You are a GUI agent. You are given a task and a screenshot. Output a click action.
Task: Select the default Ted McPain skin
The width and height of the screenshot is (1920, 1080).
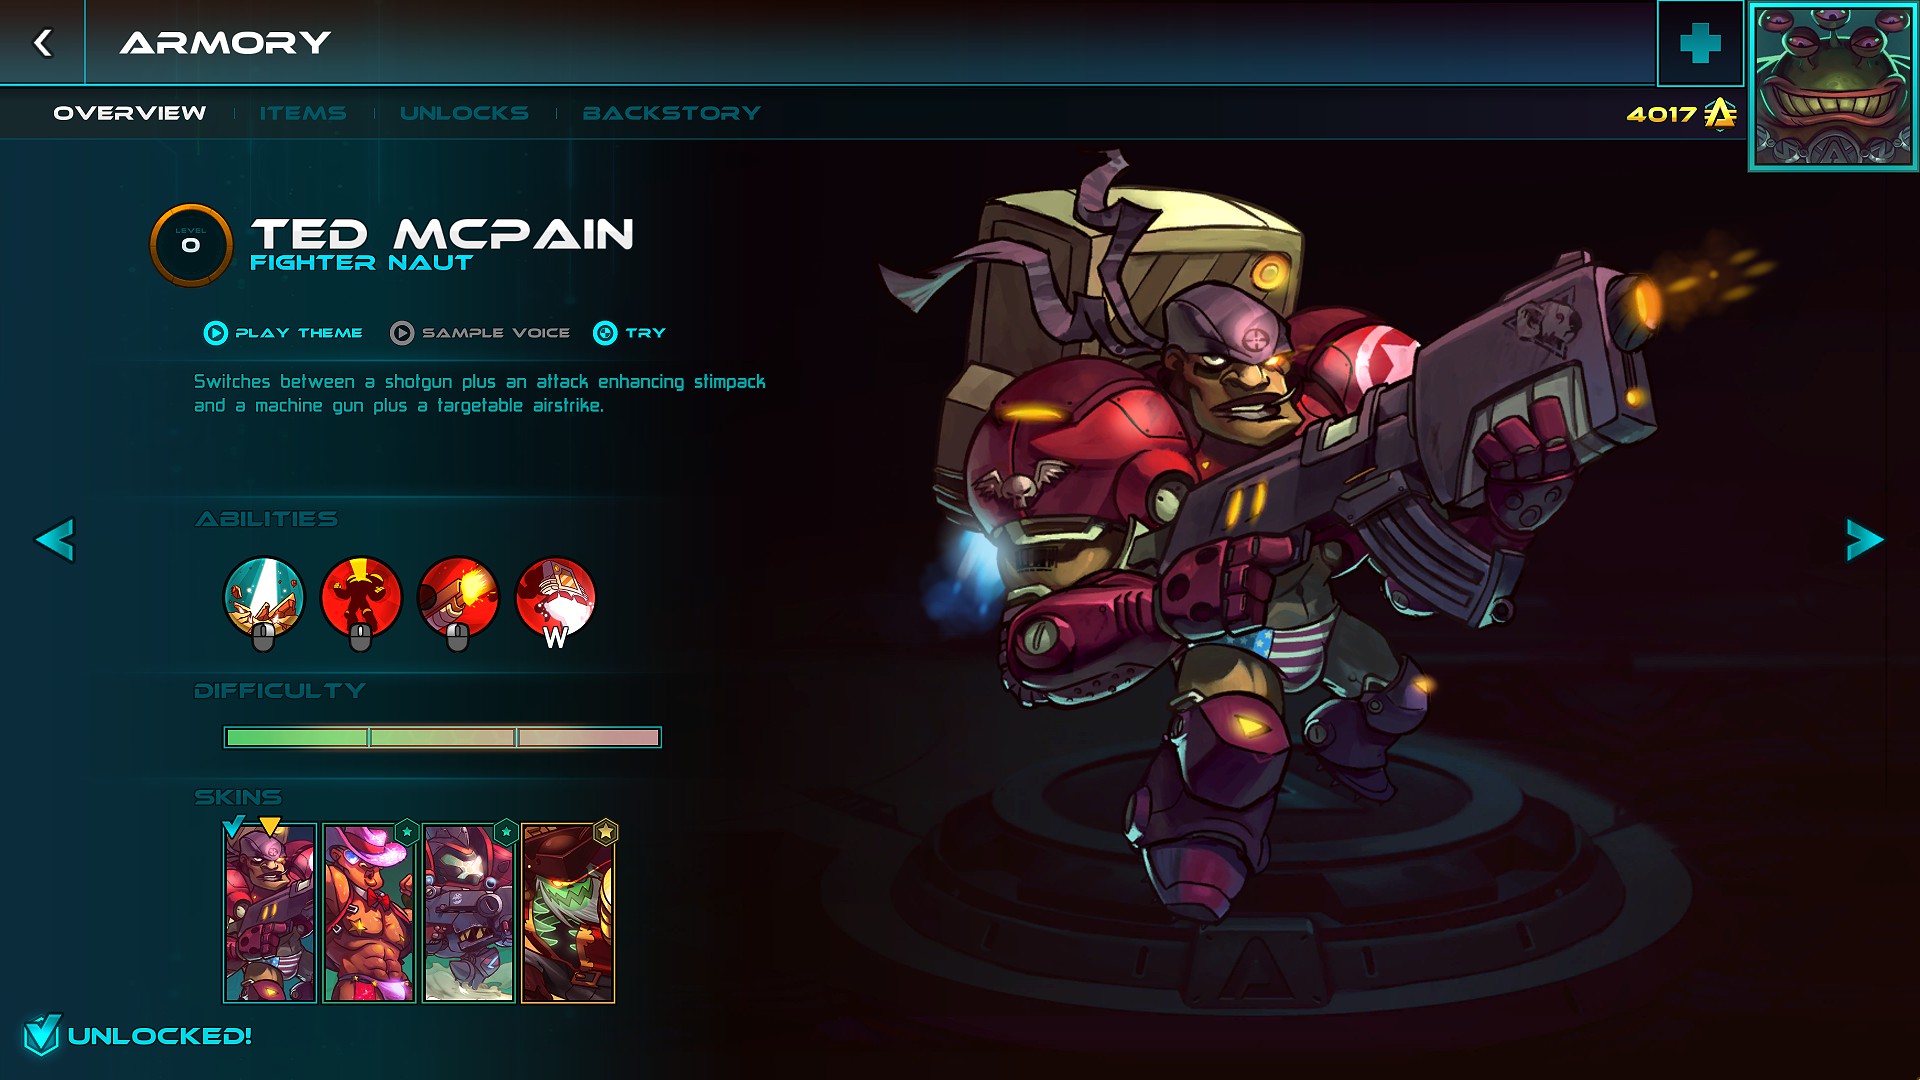(x=270, y=912)
